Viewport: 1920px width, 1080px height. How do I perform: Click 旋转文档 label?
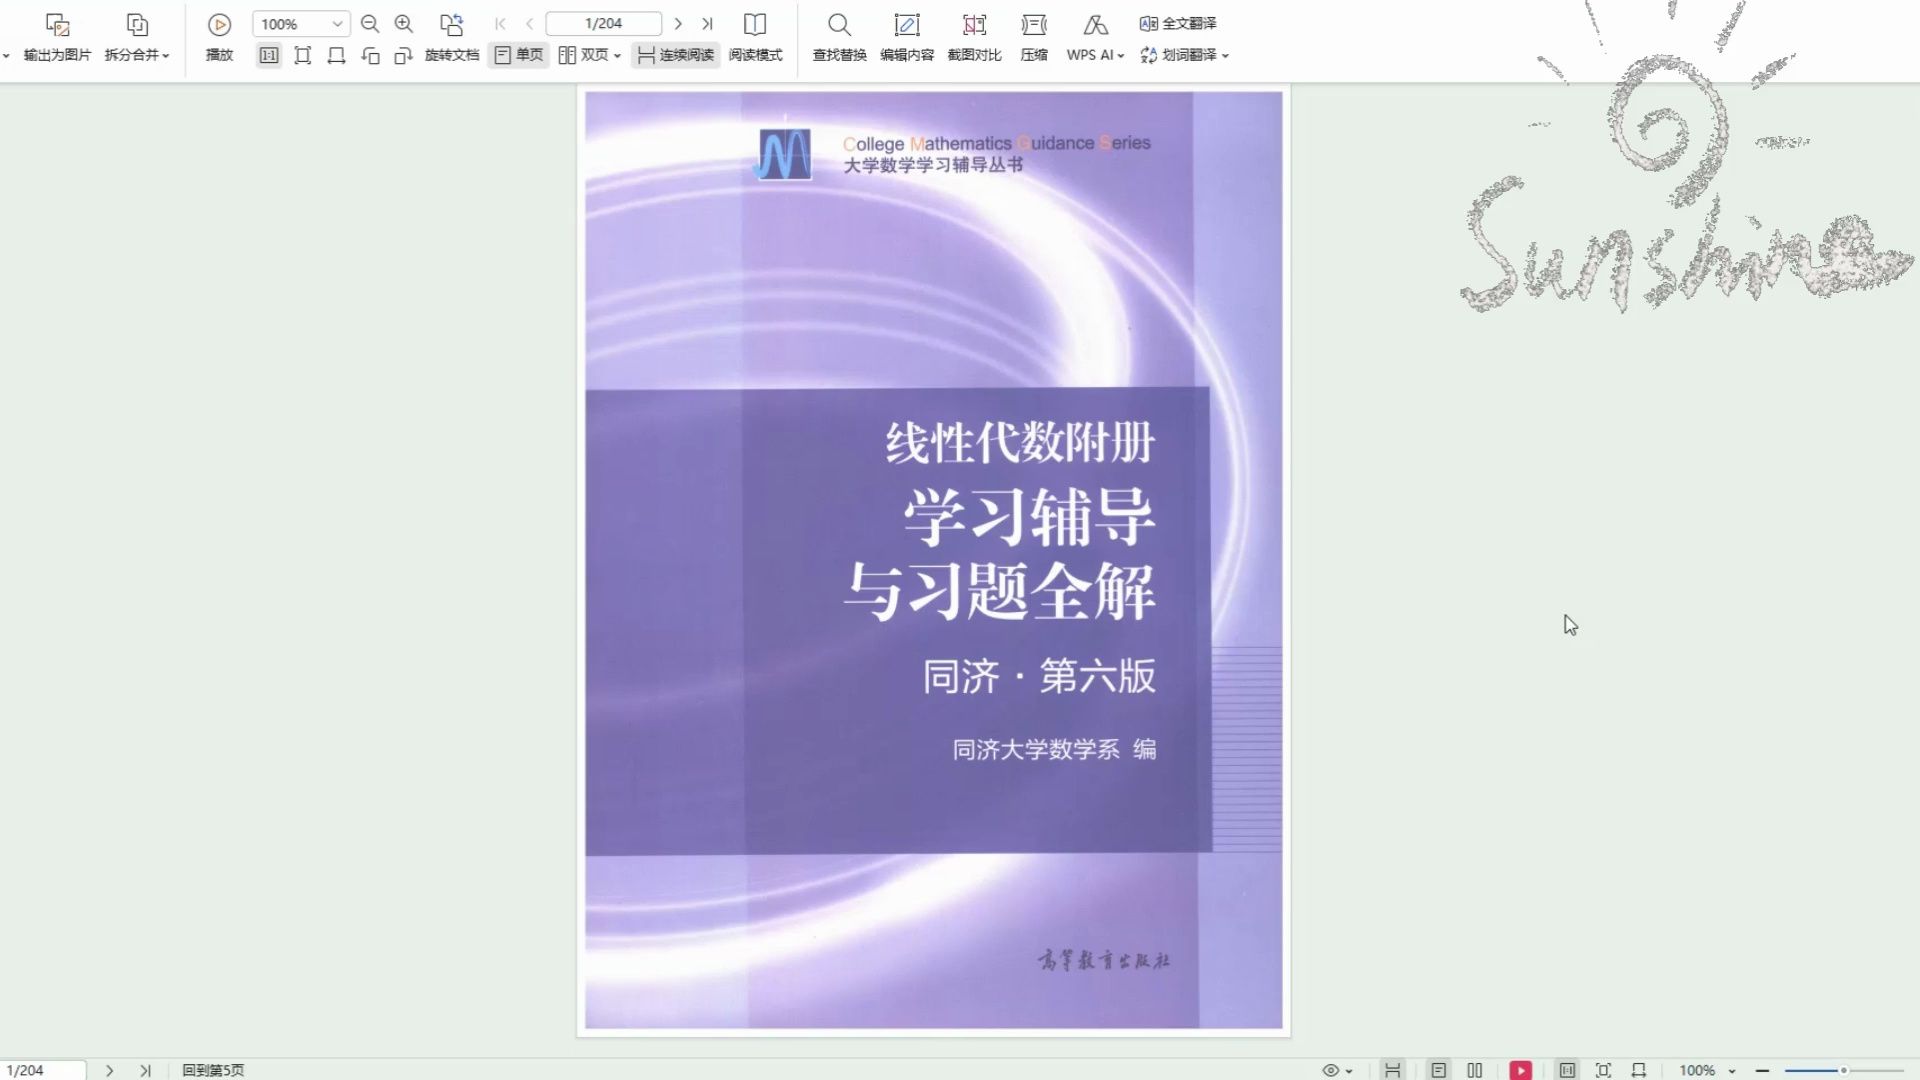pyautogui.click(x=452, y=55)
